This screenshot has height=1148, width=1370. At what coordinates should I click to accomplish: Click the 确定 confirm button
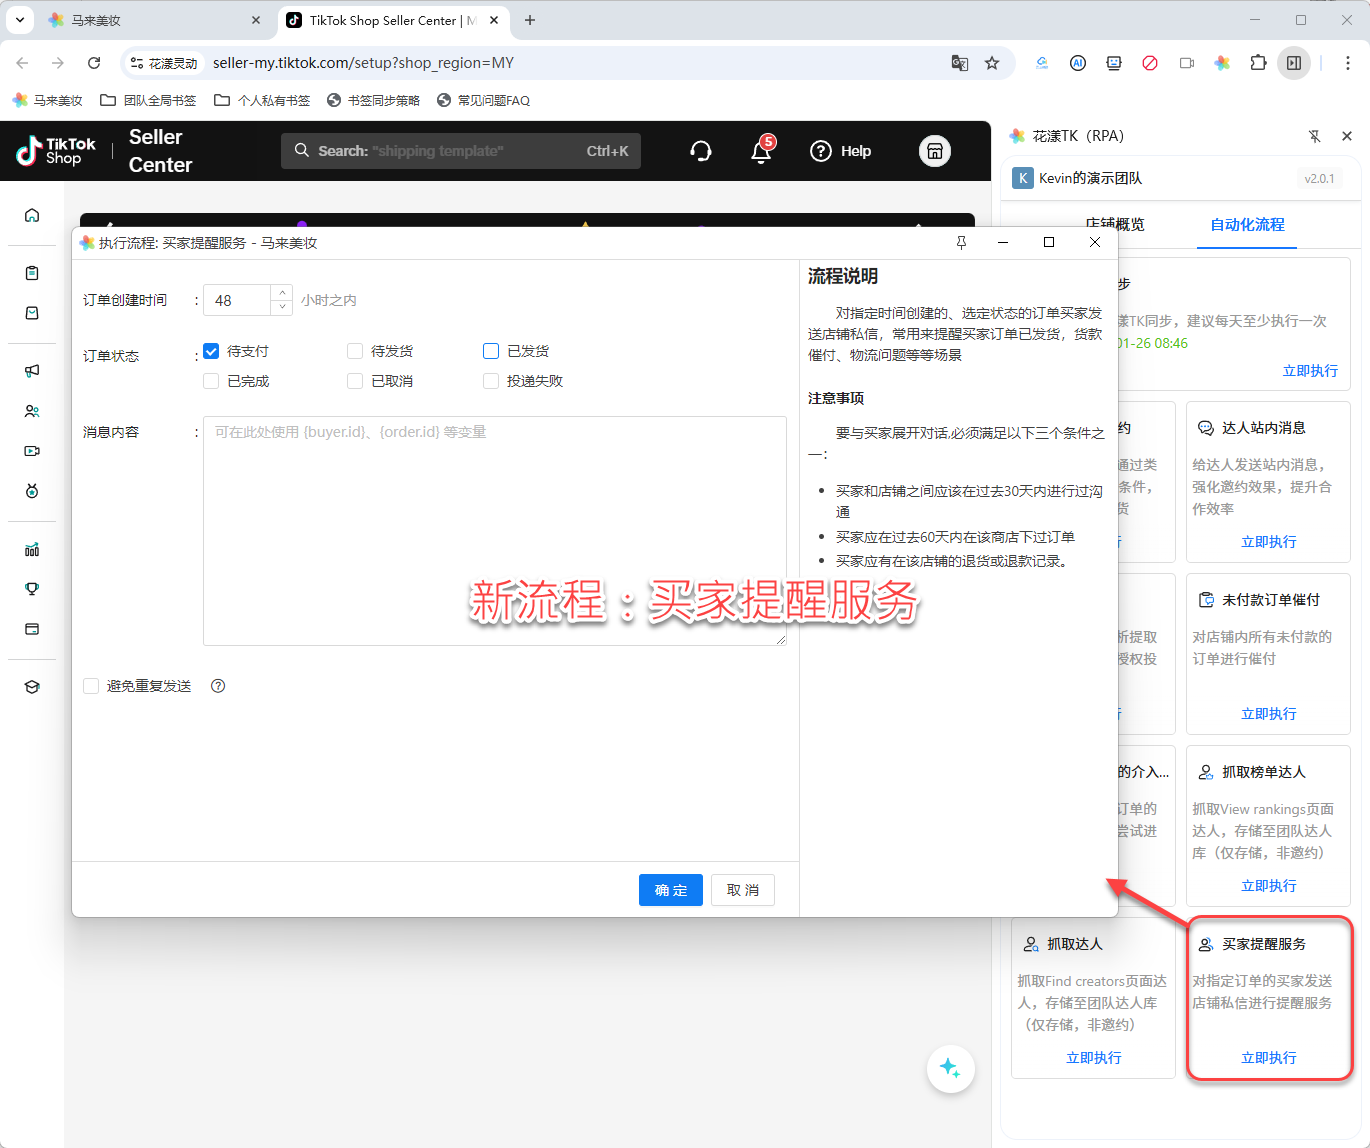(x=670, y=890)
